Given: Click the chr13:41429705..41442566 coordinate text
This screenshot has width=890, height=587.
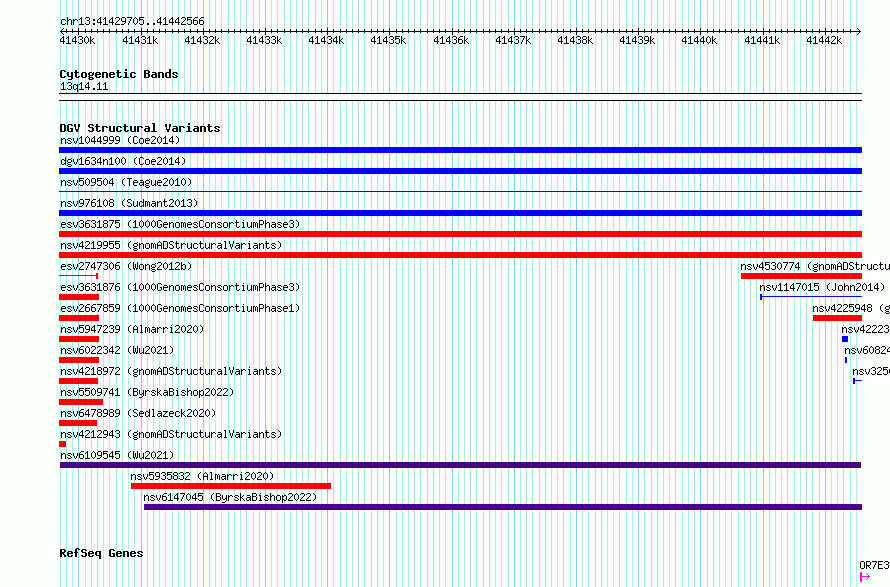Looking at the screenshot, I should click(132, 22).
